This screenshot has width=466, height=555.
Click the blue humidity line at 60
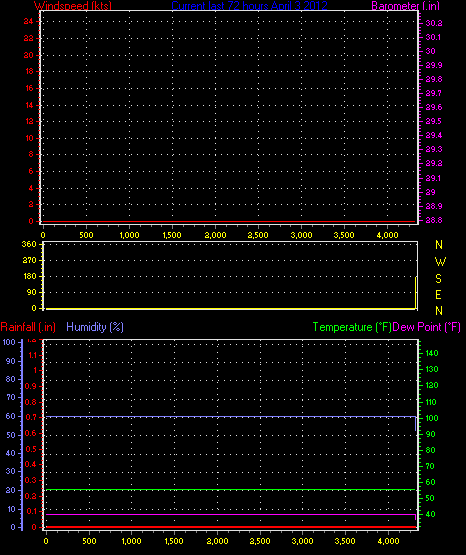[230, 417]
